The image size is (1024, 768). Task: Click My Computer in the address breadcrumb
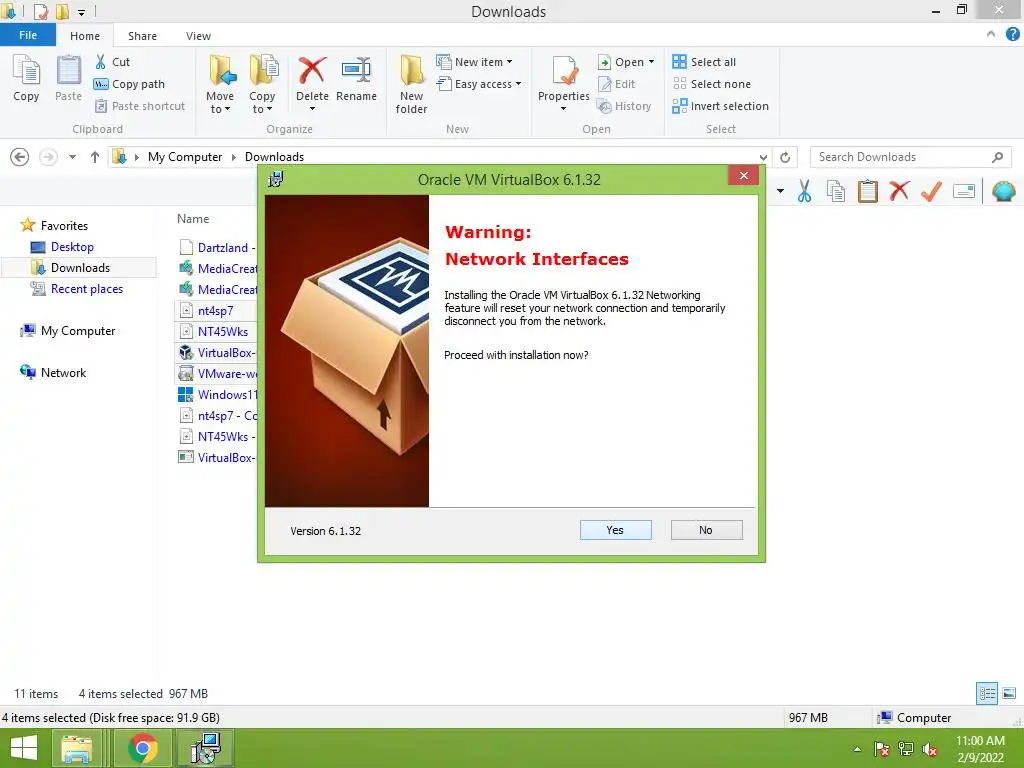(x=185, y=157)
